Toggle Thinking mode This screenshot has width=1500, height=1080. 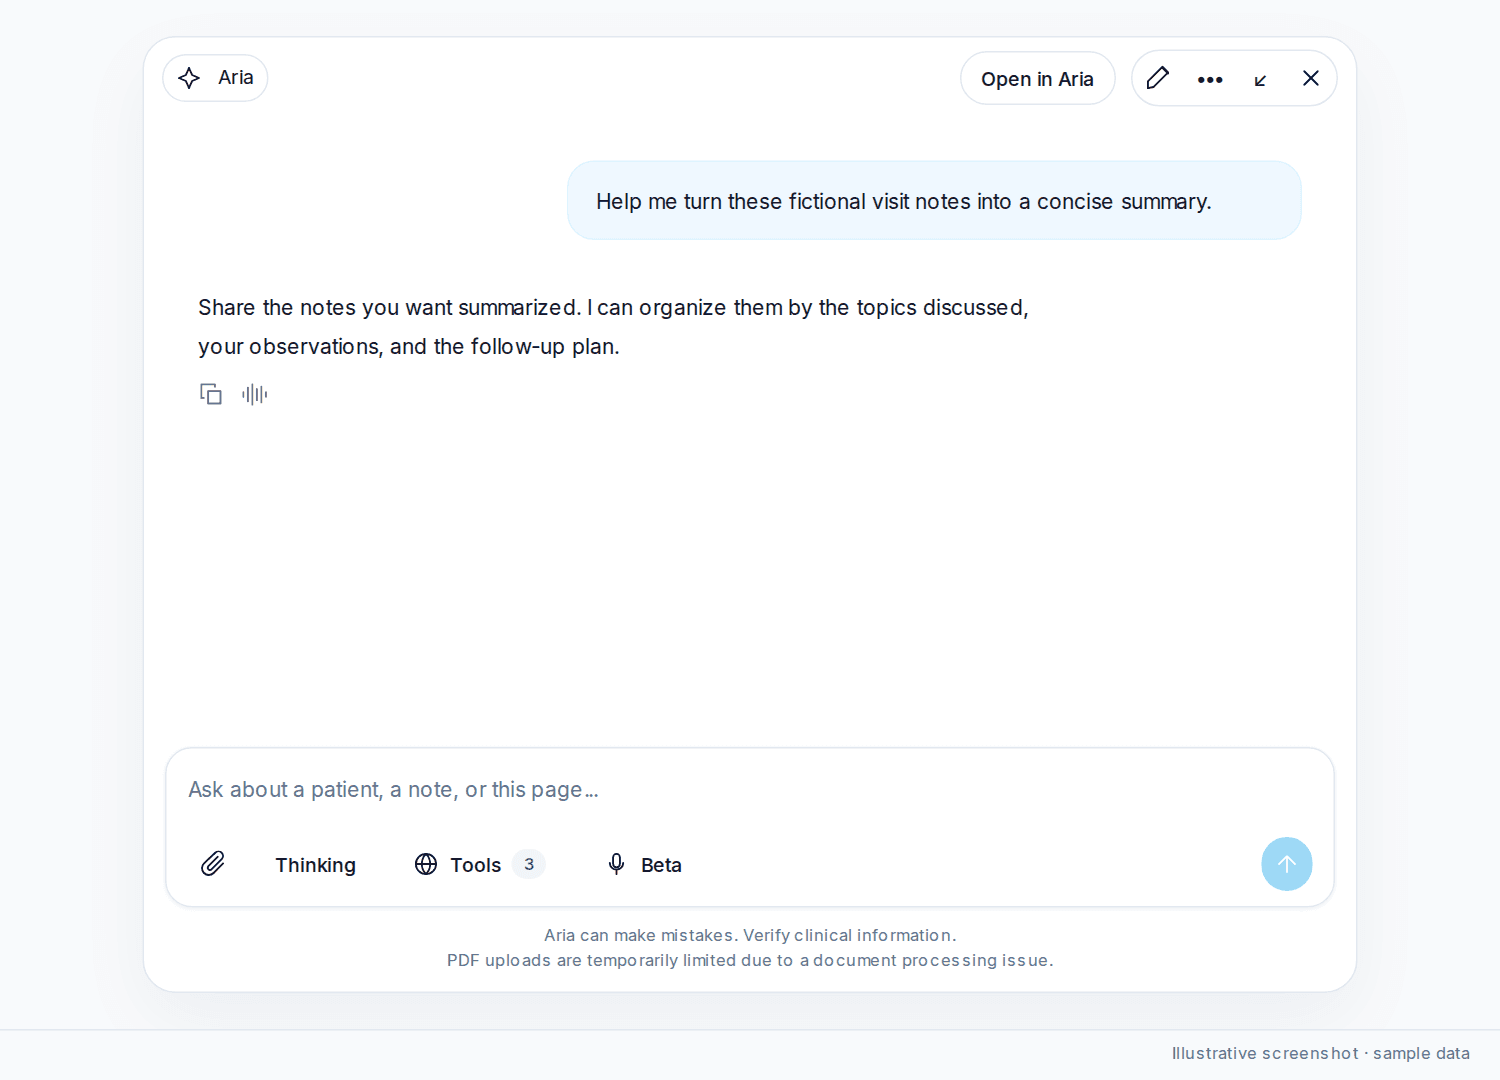[315, 865]
